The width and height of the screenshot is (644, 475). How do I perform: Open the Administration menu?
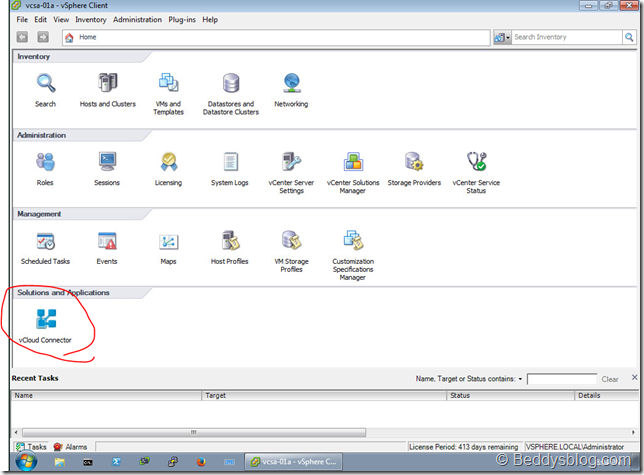137,20
